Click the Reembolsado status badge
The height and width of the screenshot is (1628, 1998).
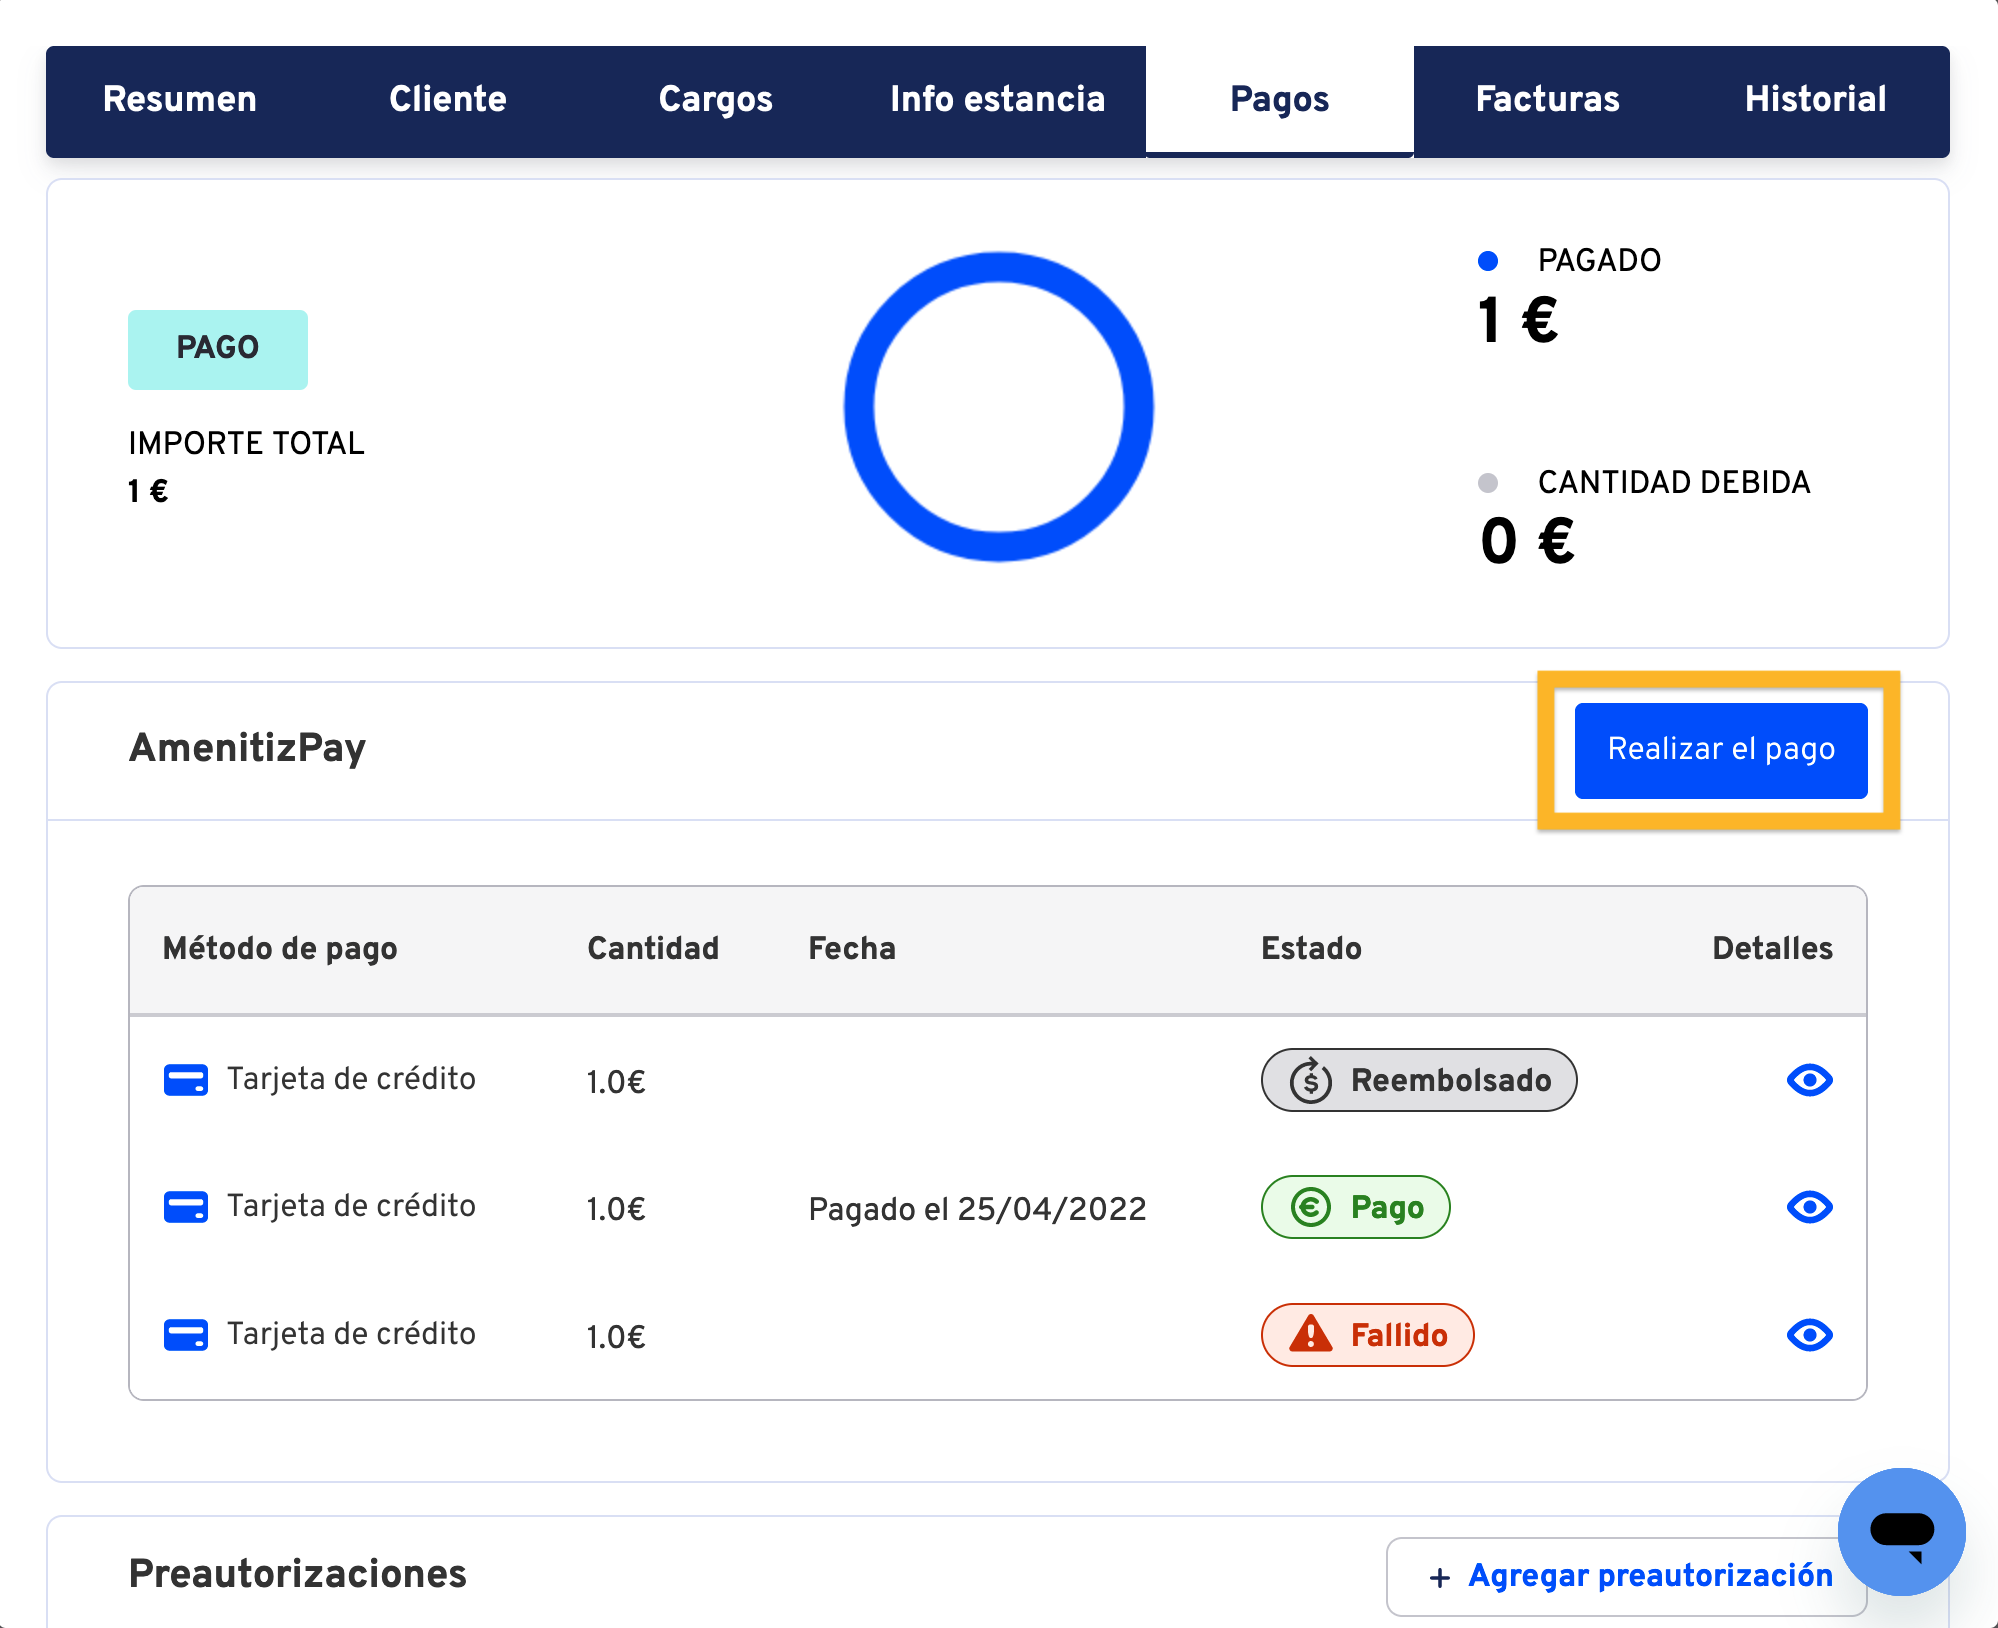click(x=1419, y=1080)
